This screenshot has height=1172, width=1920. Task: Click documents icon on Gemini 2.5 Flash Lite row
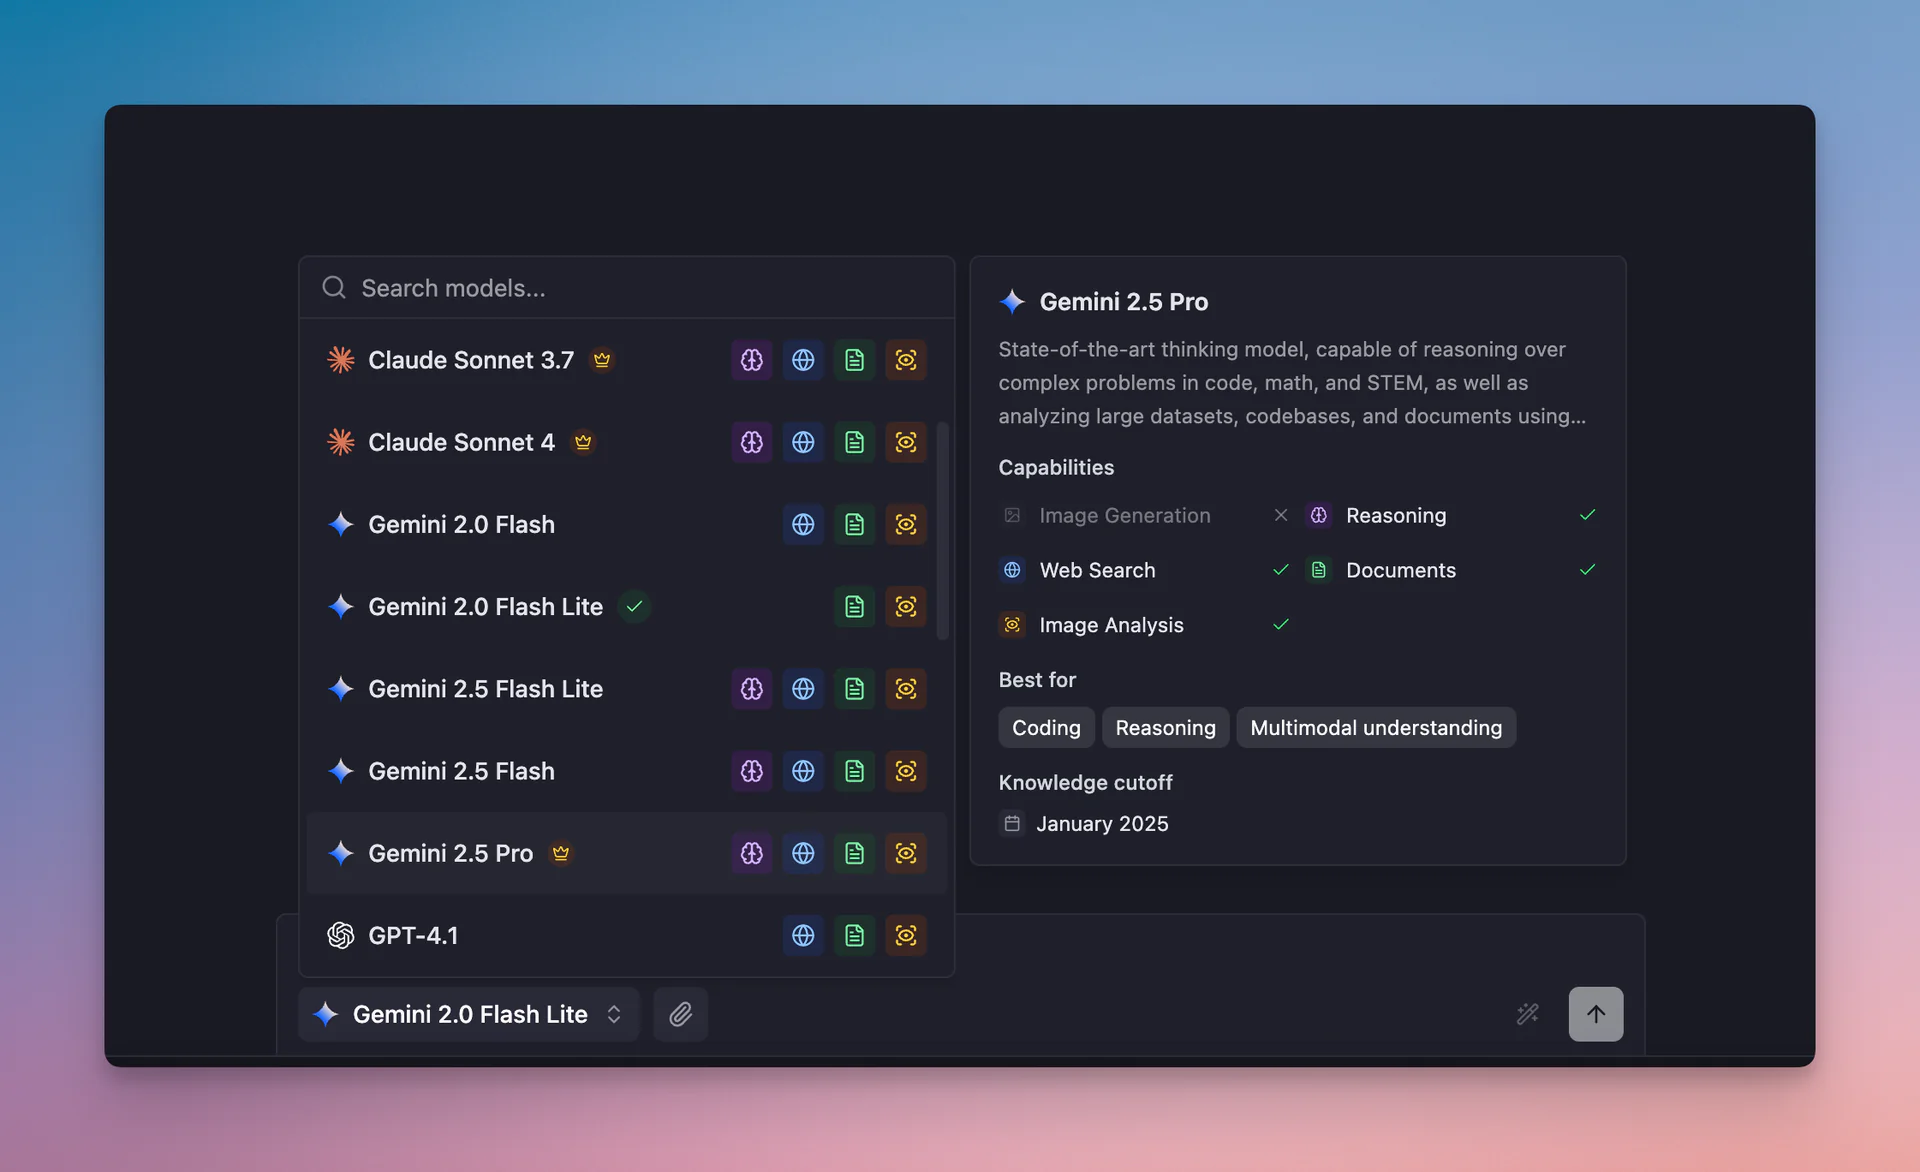point(854,689)
